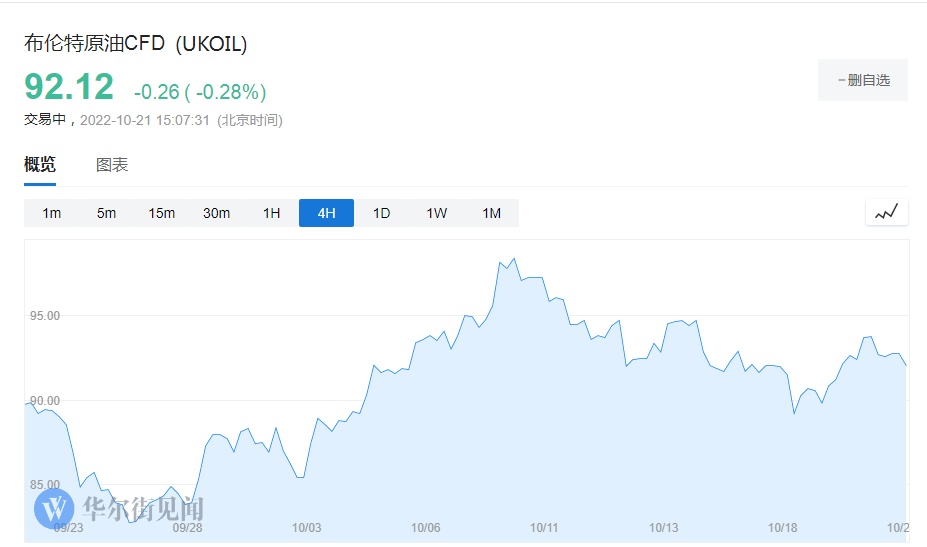Switch chart to 1M monthly interval
The height and width of the screenshot is (547, 927).
click(x=491, y=213)
